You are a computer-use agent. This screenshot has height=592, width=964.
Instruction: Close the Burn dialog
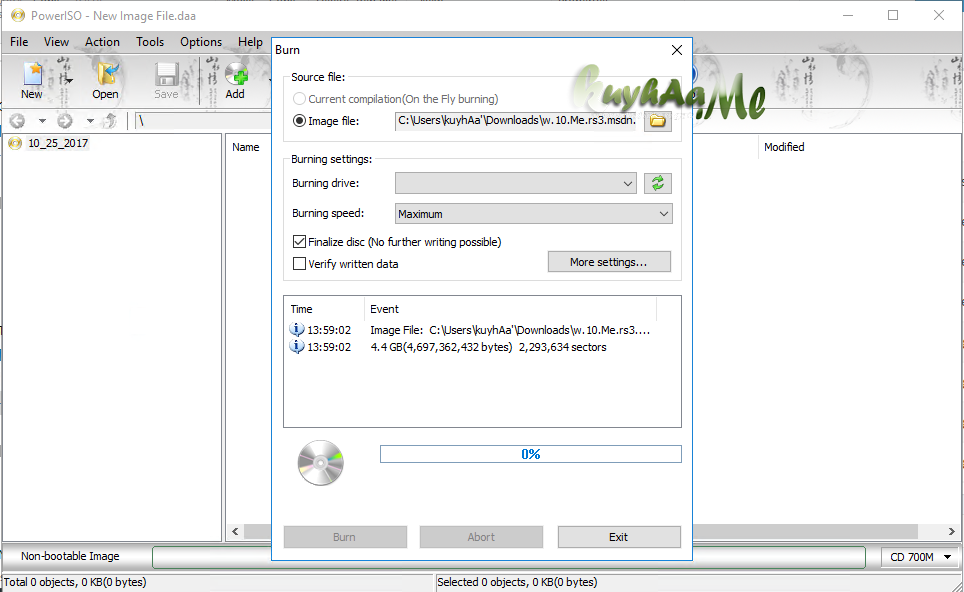(x=677, y=50)
